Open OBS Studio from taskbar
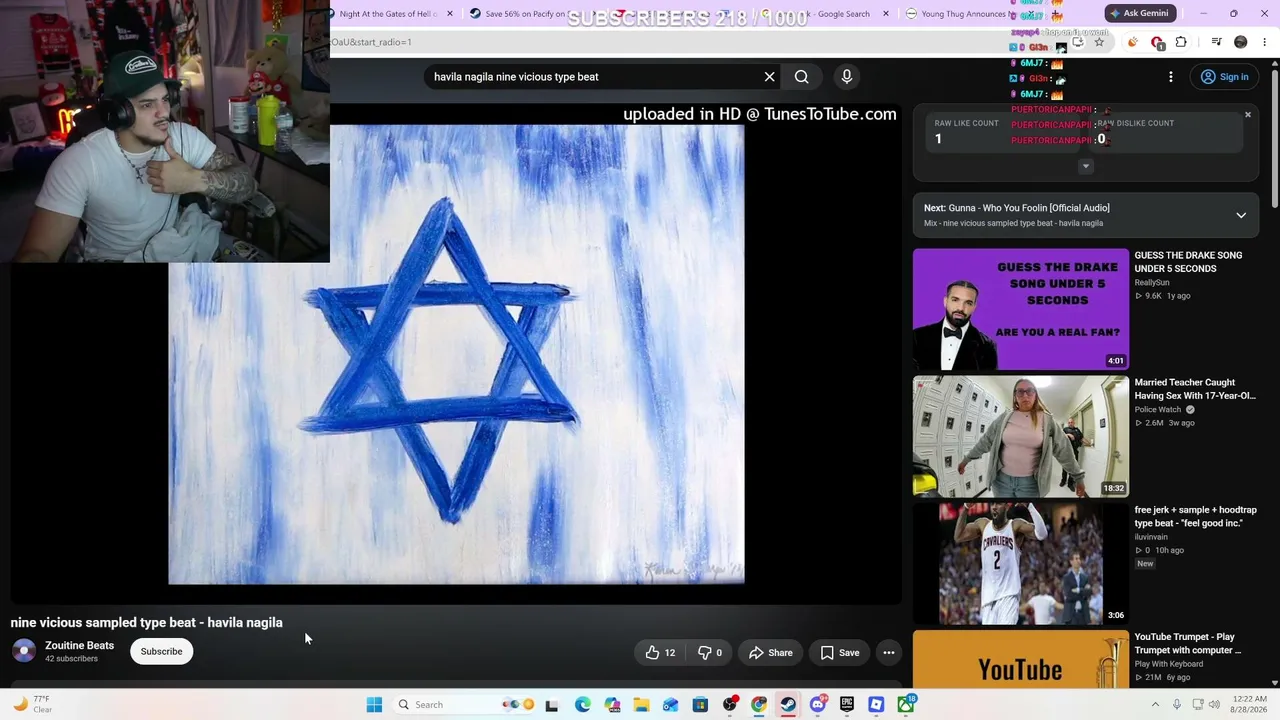The height and width of the screenshot is (720, 1280). [x=730, y=705]
